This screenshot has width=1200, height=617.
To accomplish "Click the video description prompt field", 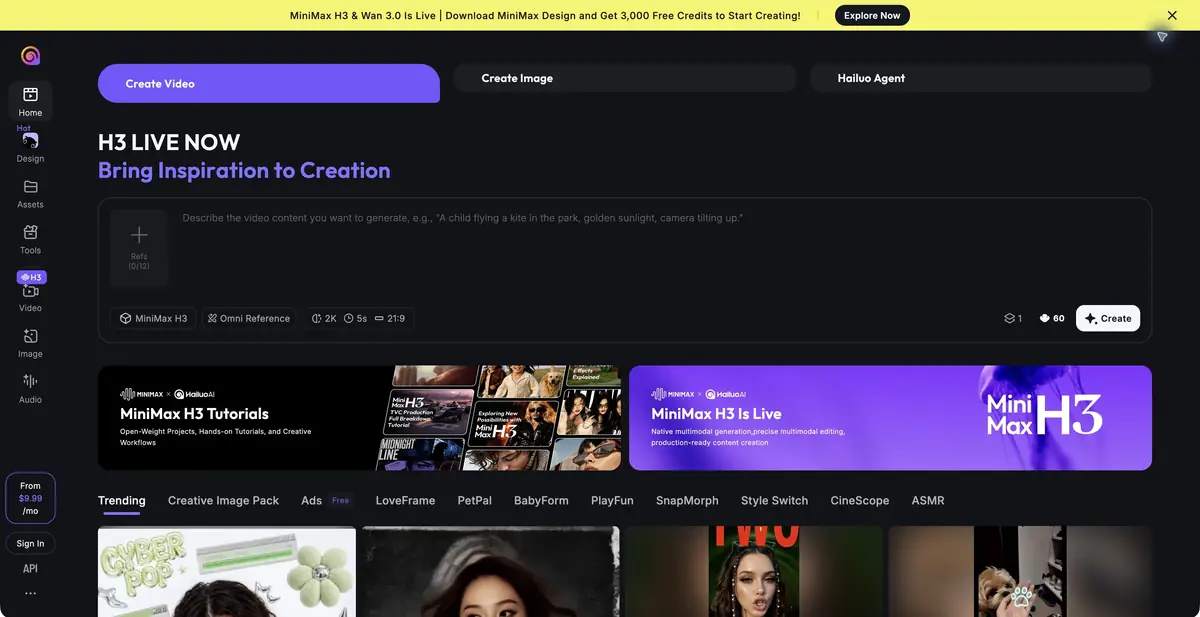I will [662, 218].
